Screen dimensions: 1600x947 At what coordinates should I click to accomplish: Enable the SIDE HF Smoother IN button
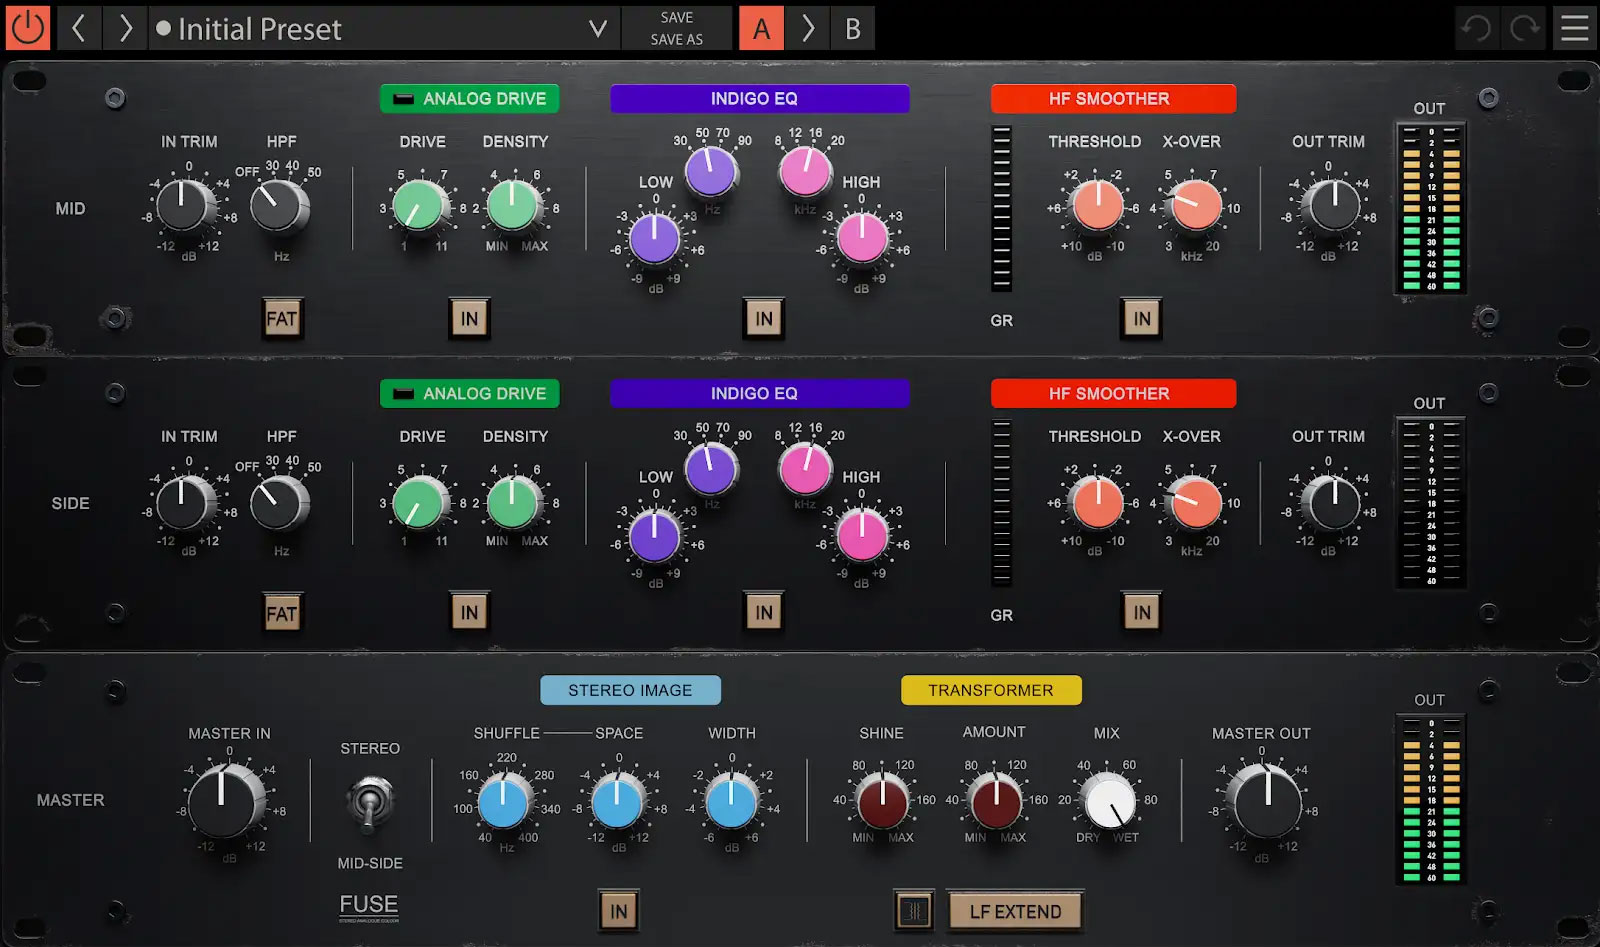pyautogui.click(x=1142, y=613)
